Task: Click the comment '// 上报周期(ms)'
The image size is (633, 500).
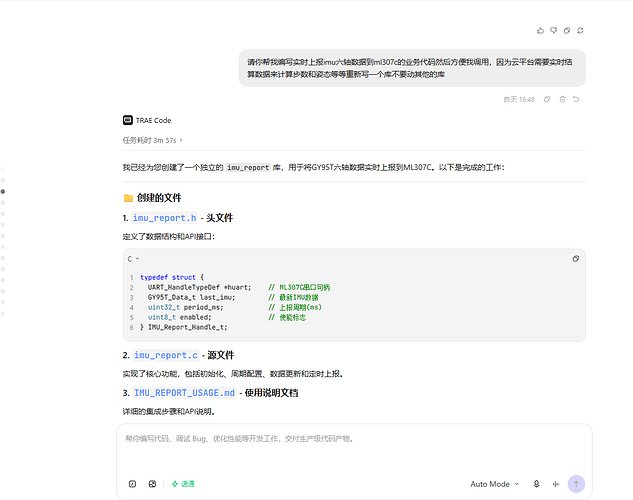Action: point(295,307)
